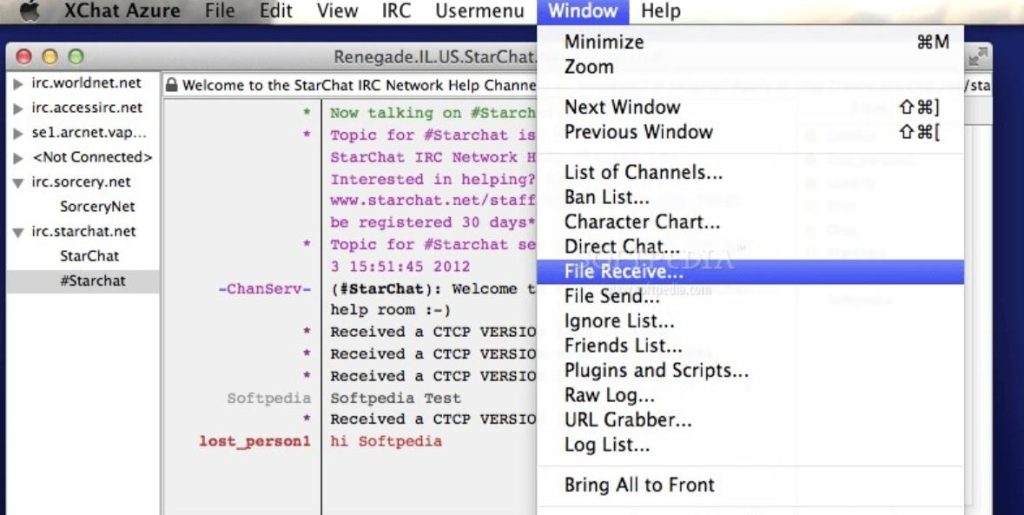
Task: Expand the se1.arcnet.vap... server tree
Action: tap(18, 133)
